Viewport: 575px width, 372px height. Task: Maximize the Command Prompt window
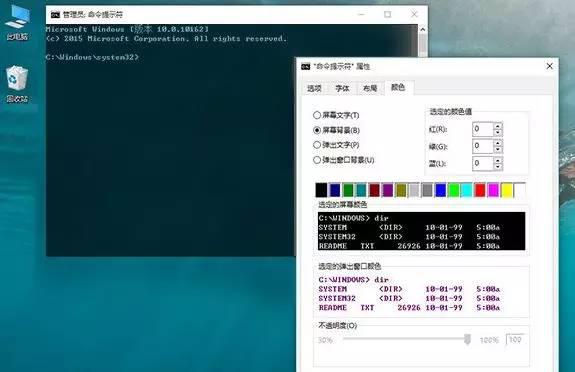pyautogui.click(x=388, y=14)
